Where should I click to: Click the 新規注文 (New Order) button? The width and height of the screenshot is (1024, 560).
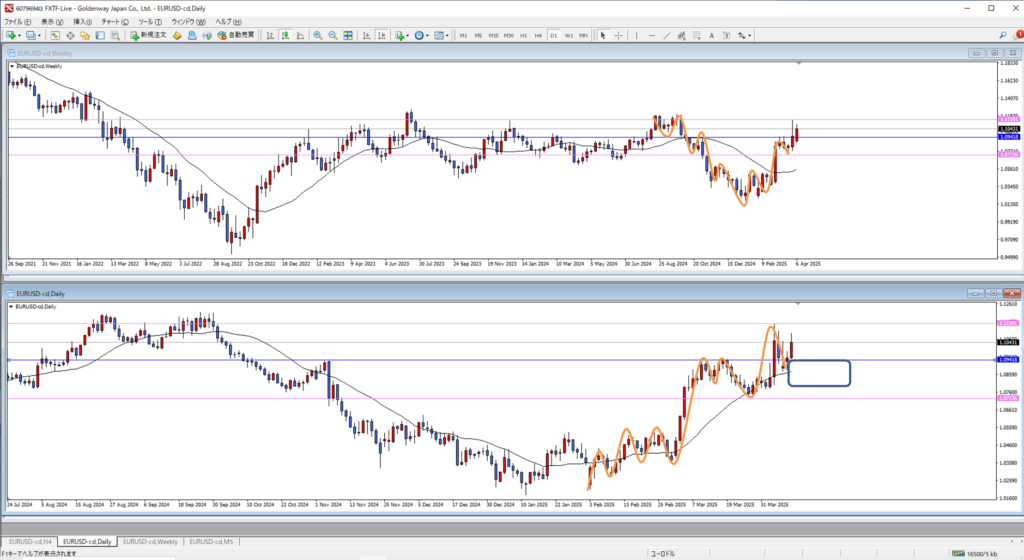point(149,35)
